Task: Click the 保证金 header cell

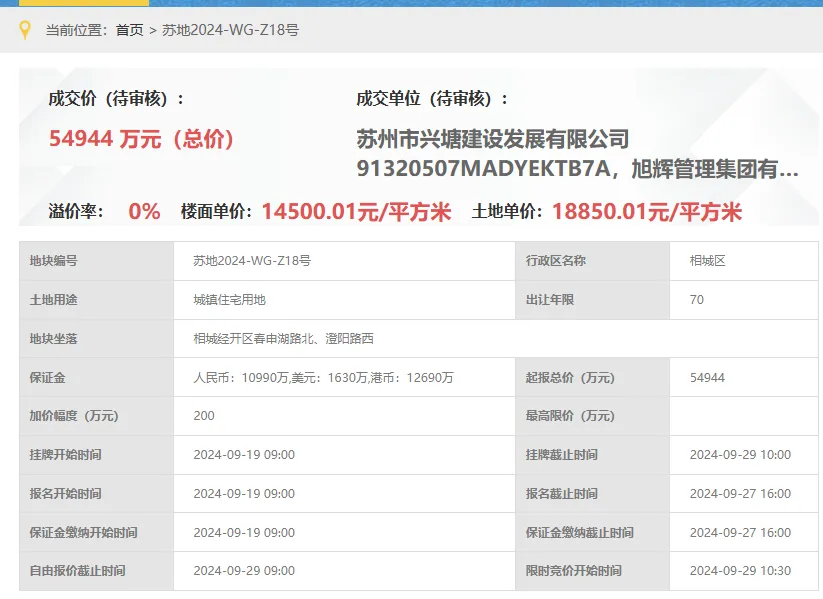Action: pyautogui.click(x=97, y=377)
